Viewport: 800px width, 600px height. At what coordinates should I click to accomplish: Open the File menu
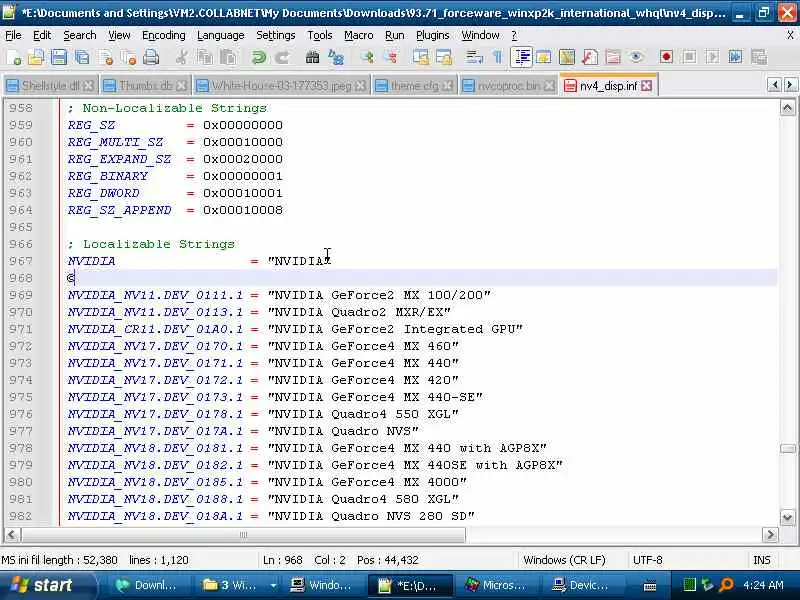(x=13, y=35)
